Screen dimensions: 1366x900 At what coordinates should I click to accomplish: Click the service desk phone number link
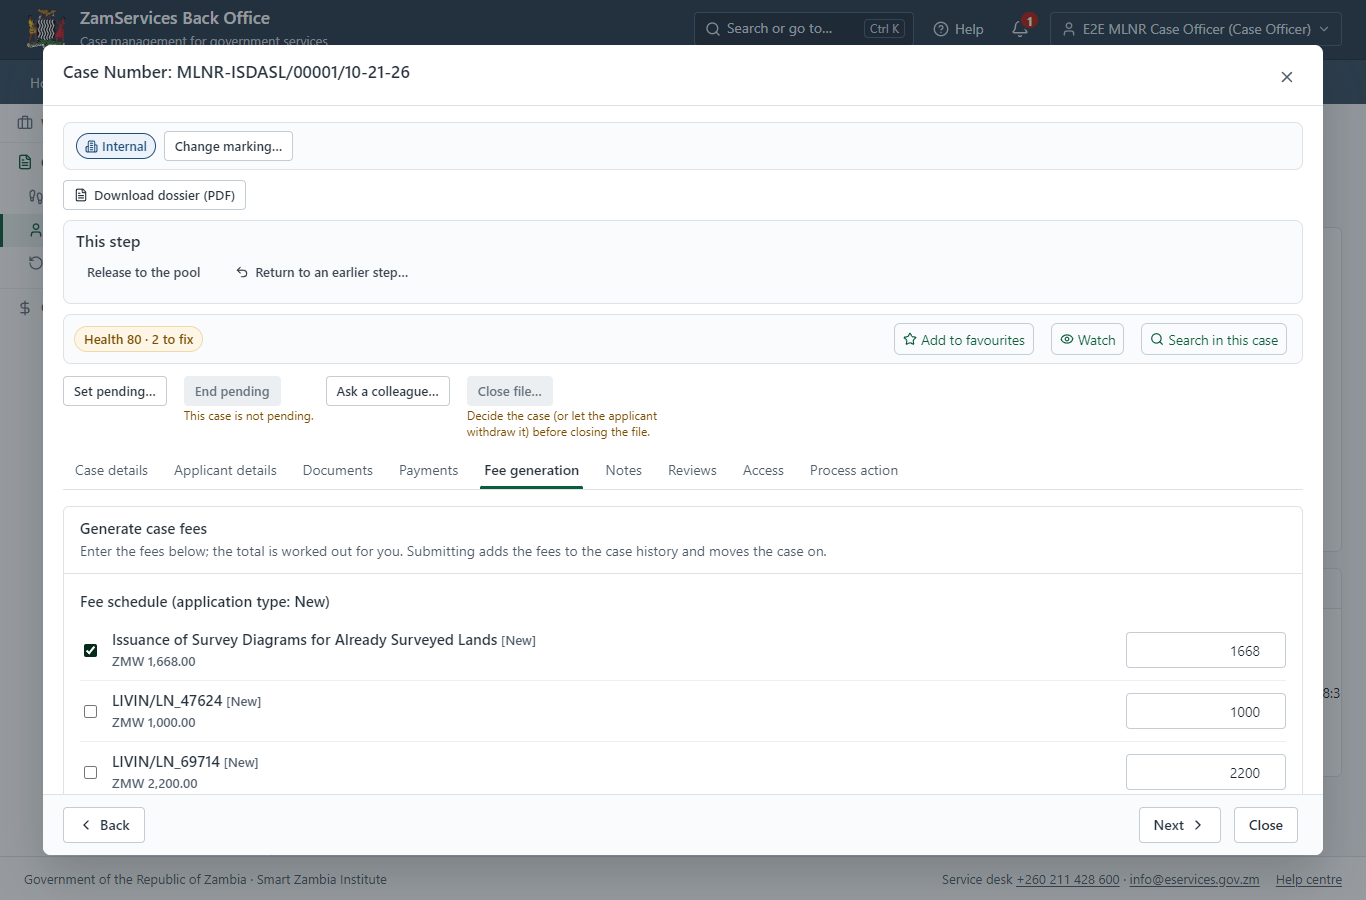(1068, 880)
